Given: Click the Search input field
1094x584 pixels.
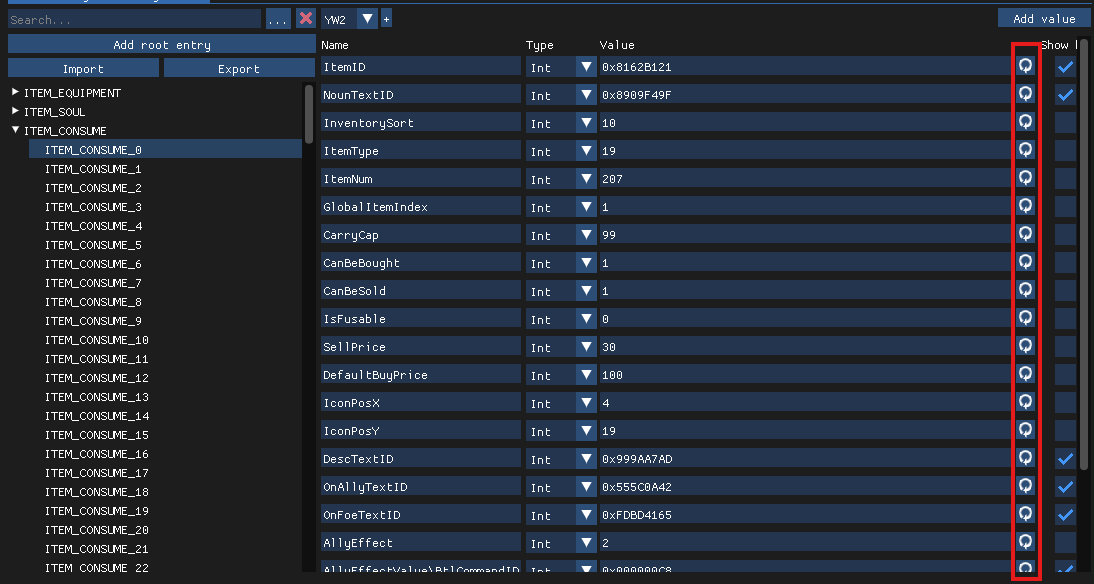Looking at the screenshot, I should coord(135,19).
